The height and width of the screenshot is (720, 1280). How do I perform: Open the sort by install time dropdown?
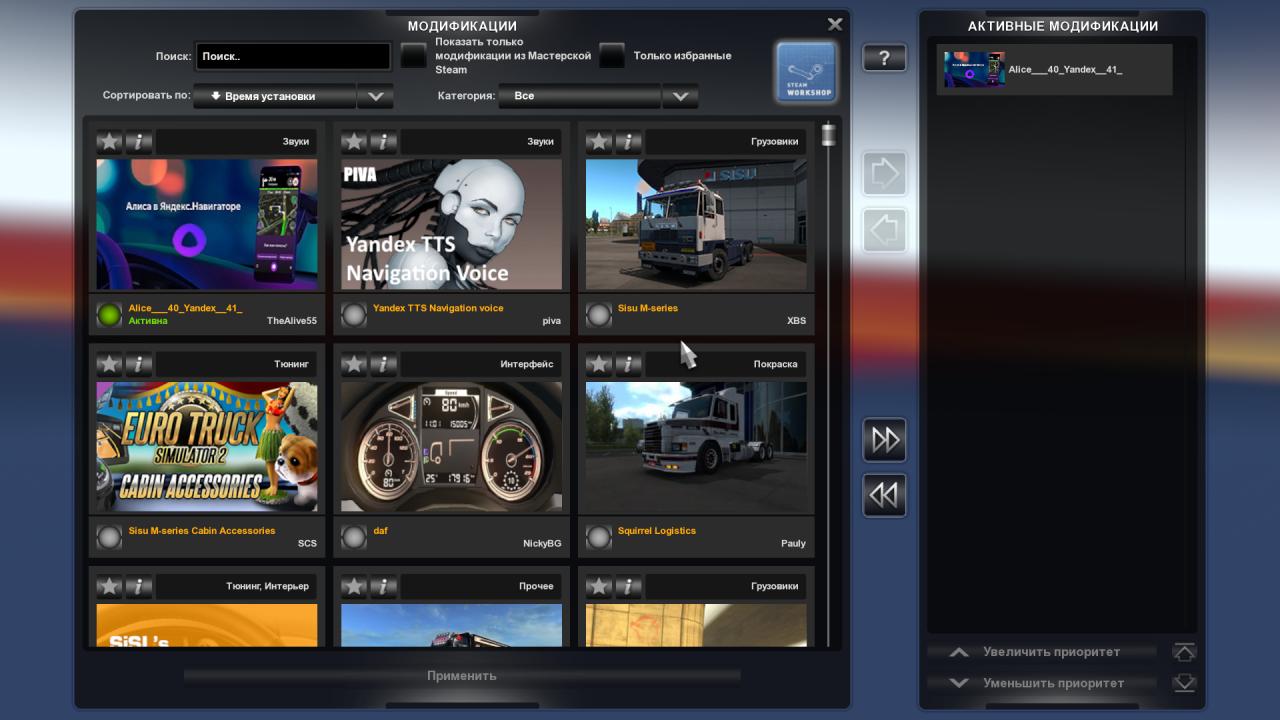tap(274, 96)
